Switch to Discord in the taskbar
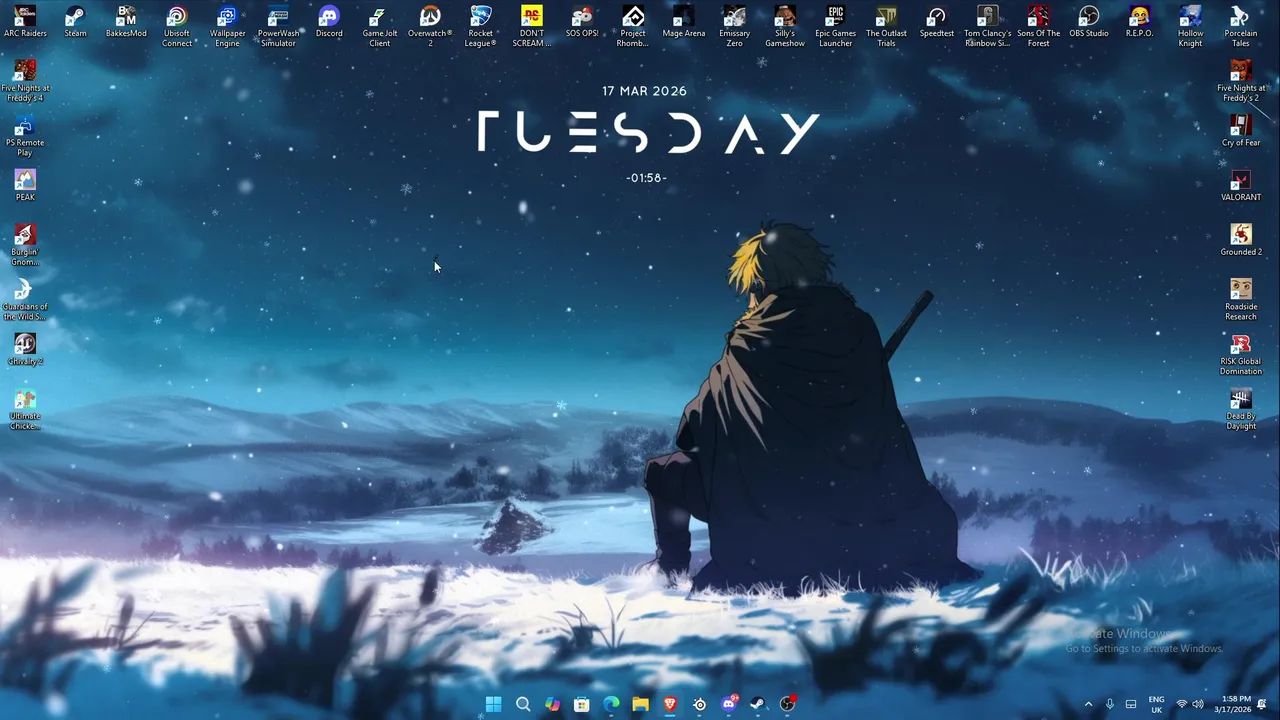 click(729, 704)
